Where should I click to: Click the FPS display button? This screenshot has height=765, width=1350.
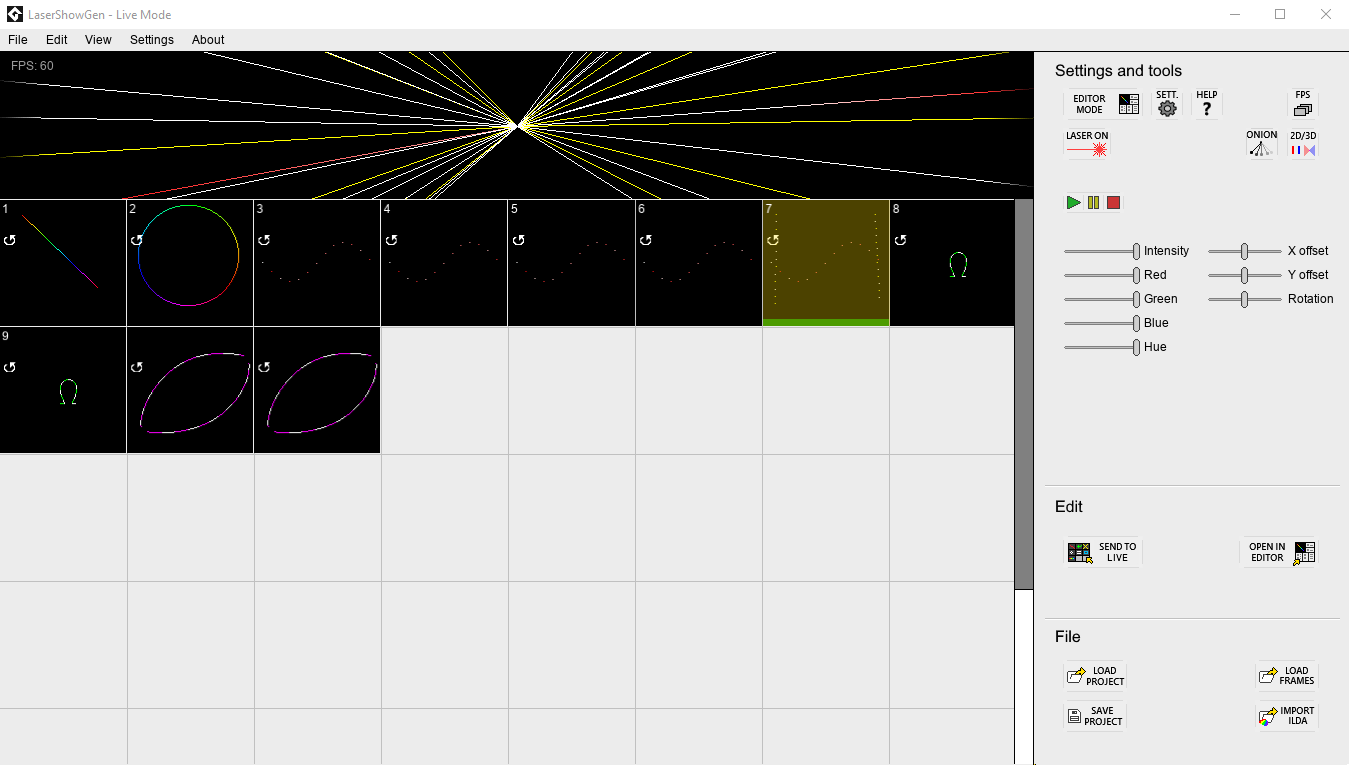pos(1302,104)
